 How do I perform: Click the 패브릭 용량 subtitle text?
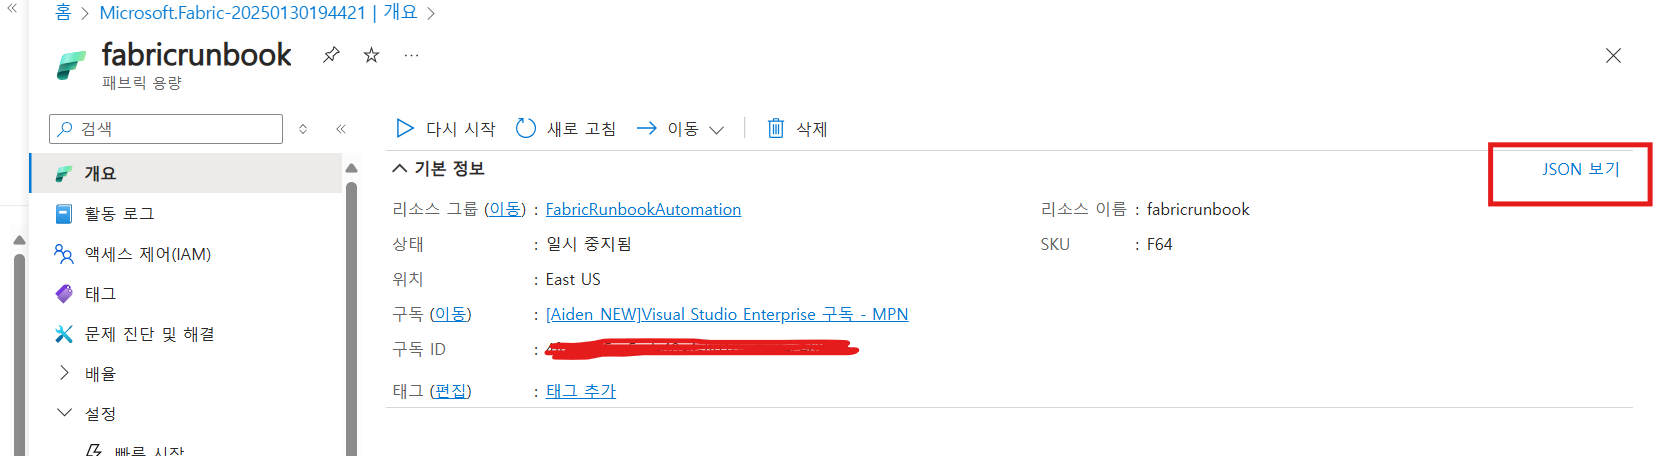coord(142,83)
